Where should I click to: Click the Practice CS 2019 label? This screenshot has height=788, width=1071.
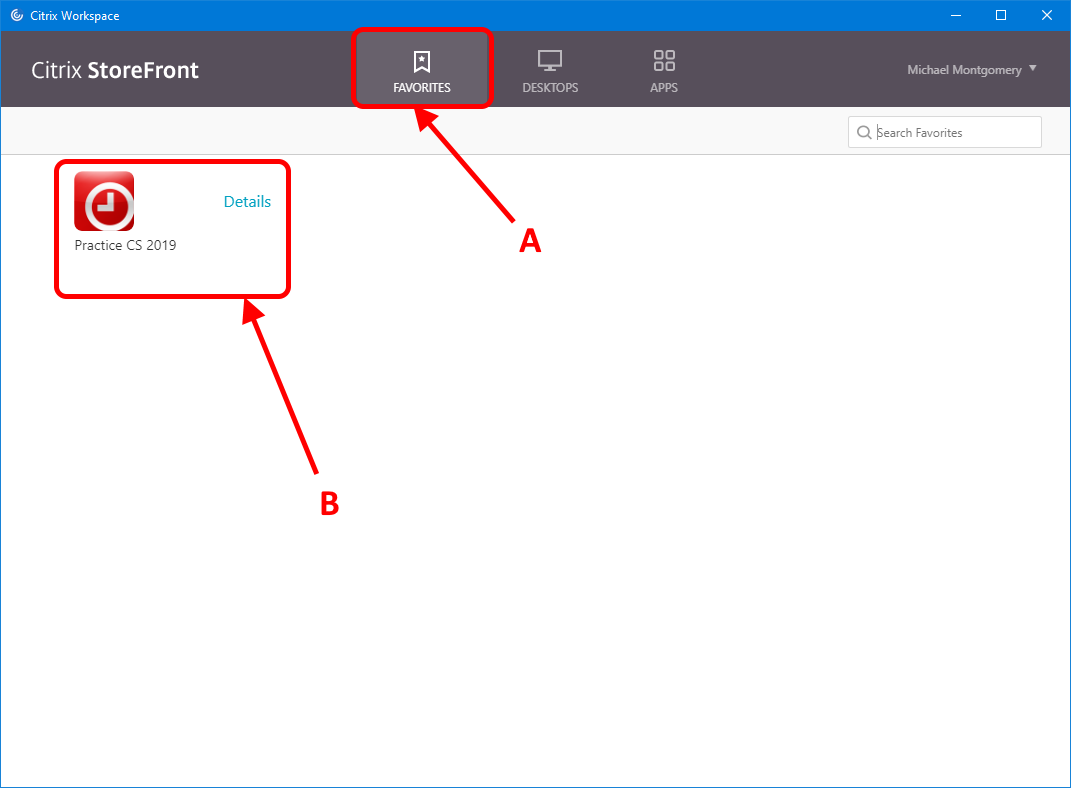(125, 245)
